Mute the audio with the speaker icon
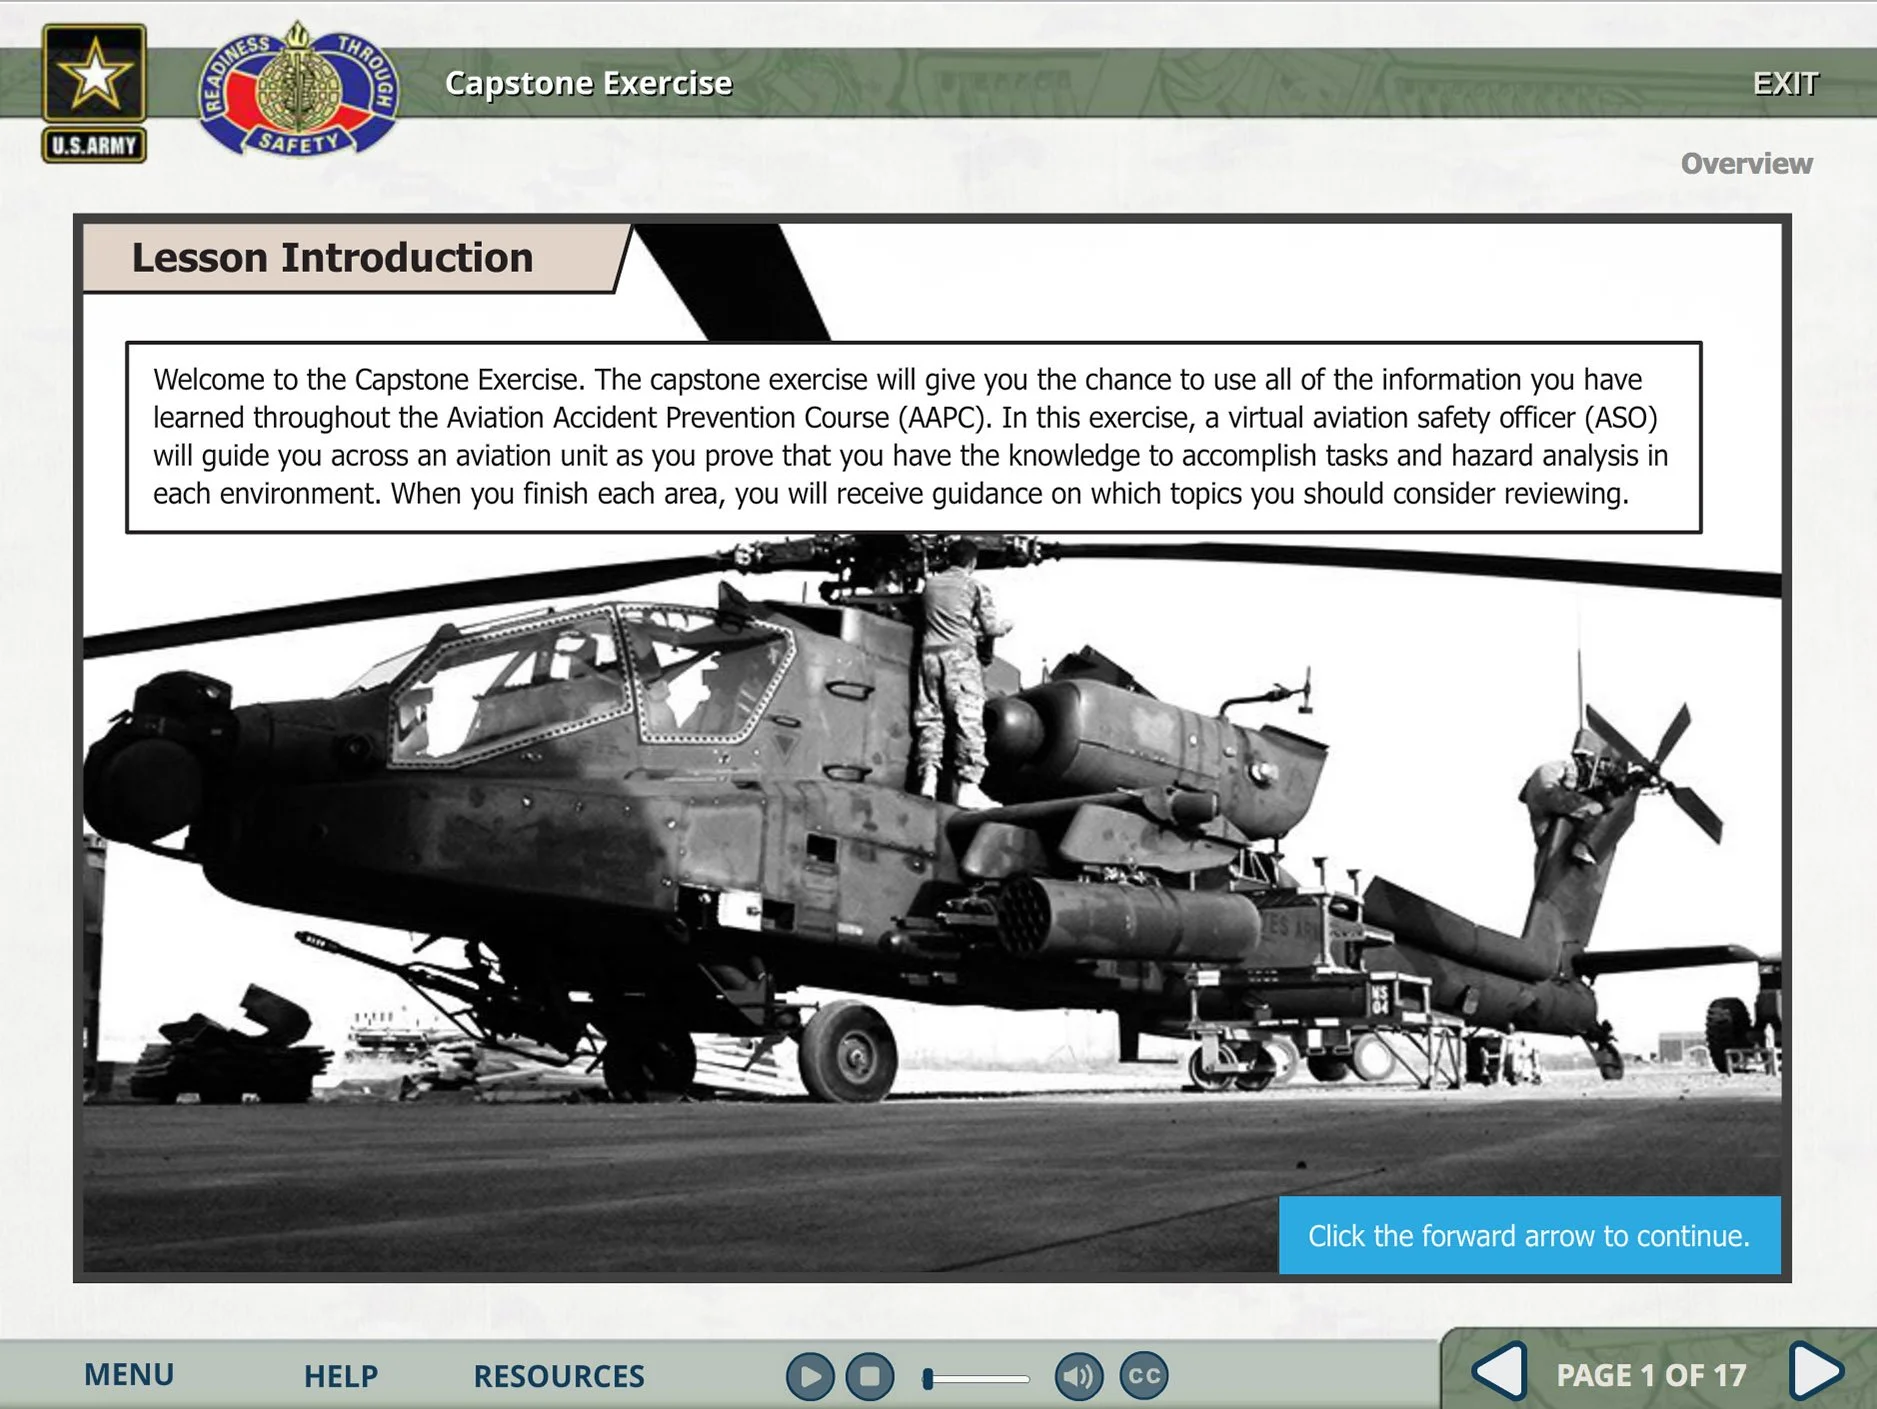The width and height of the screenshot is (1877, 1409). [1078, 1375]
